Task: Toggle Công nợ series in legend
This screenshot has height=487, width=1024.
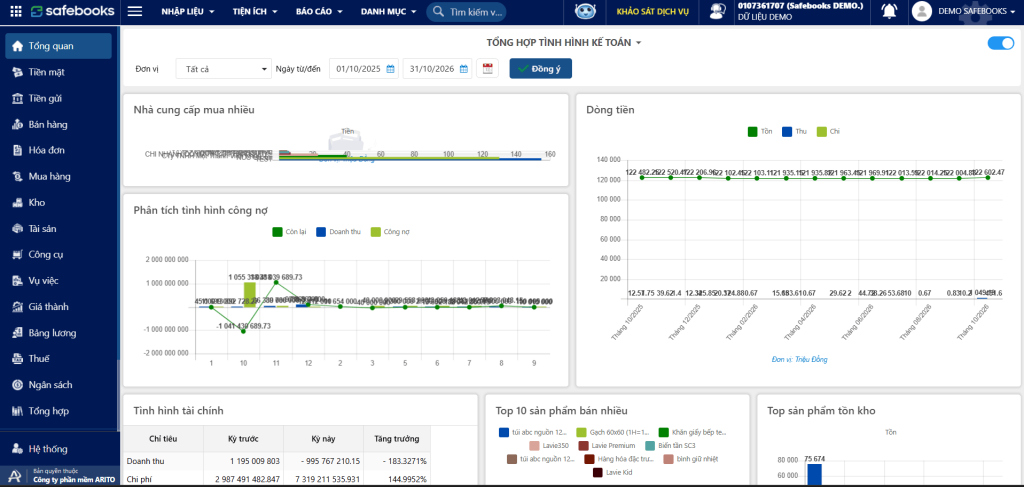Action: click(x=390, y=232)
